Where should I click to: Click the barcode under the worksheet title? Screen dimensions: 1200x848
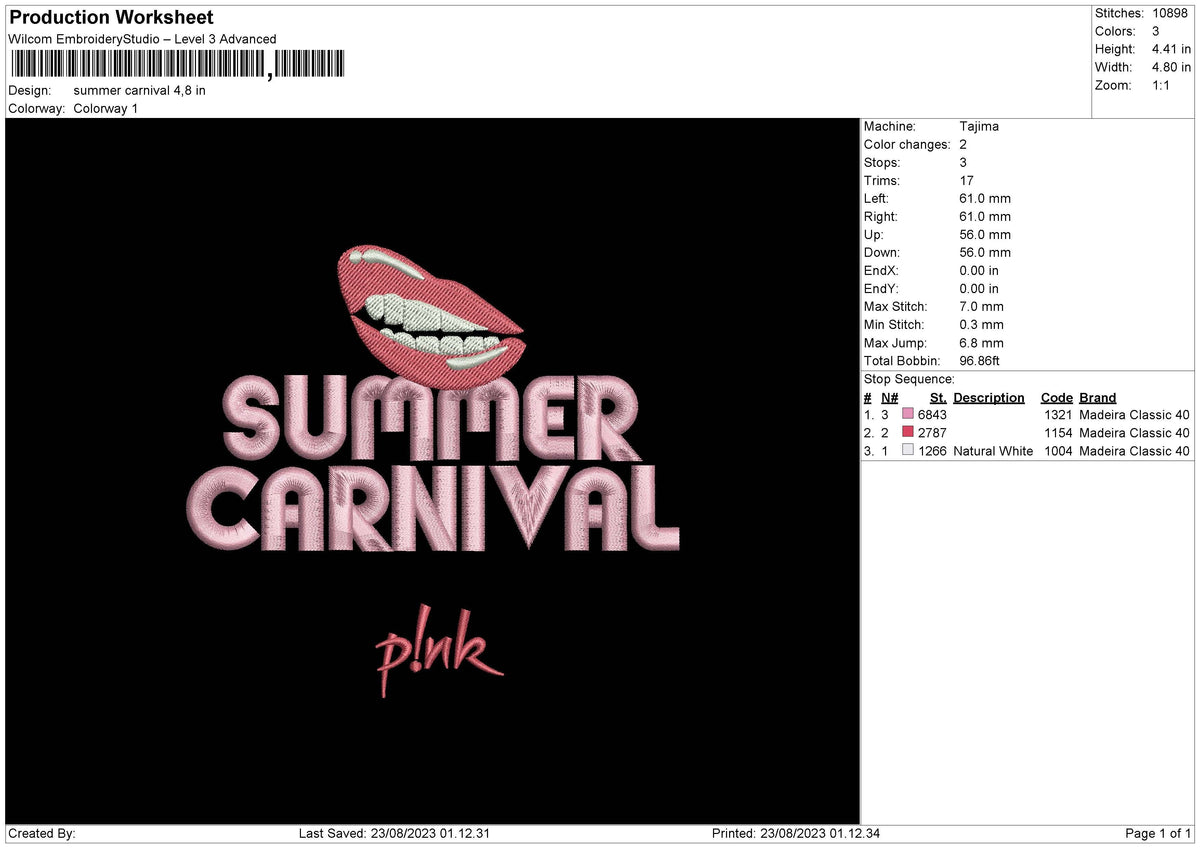[x=177, y=65]
